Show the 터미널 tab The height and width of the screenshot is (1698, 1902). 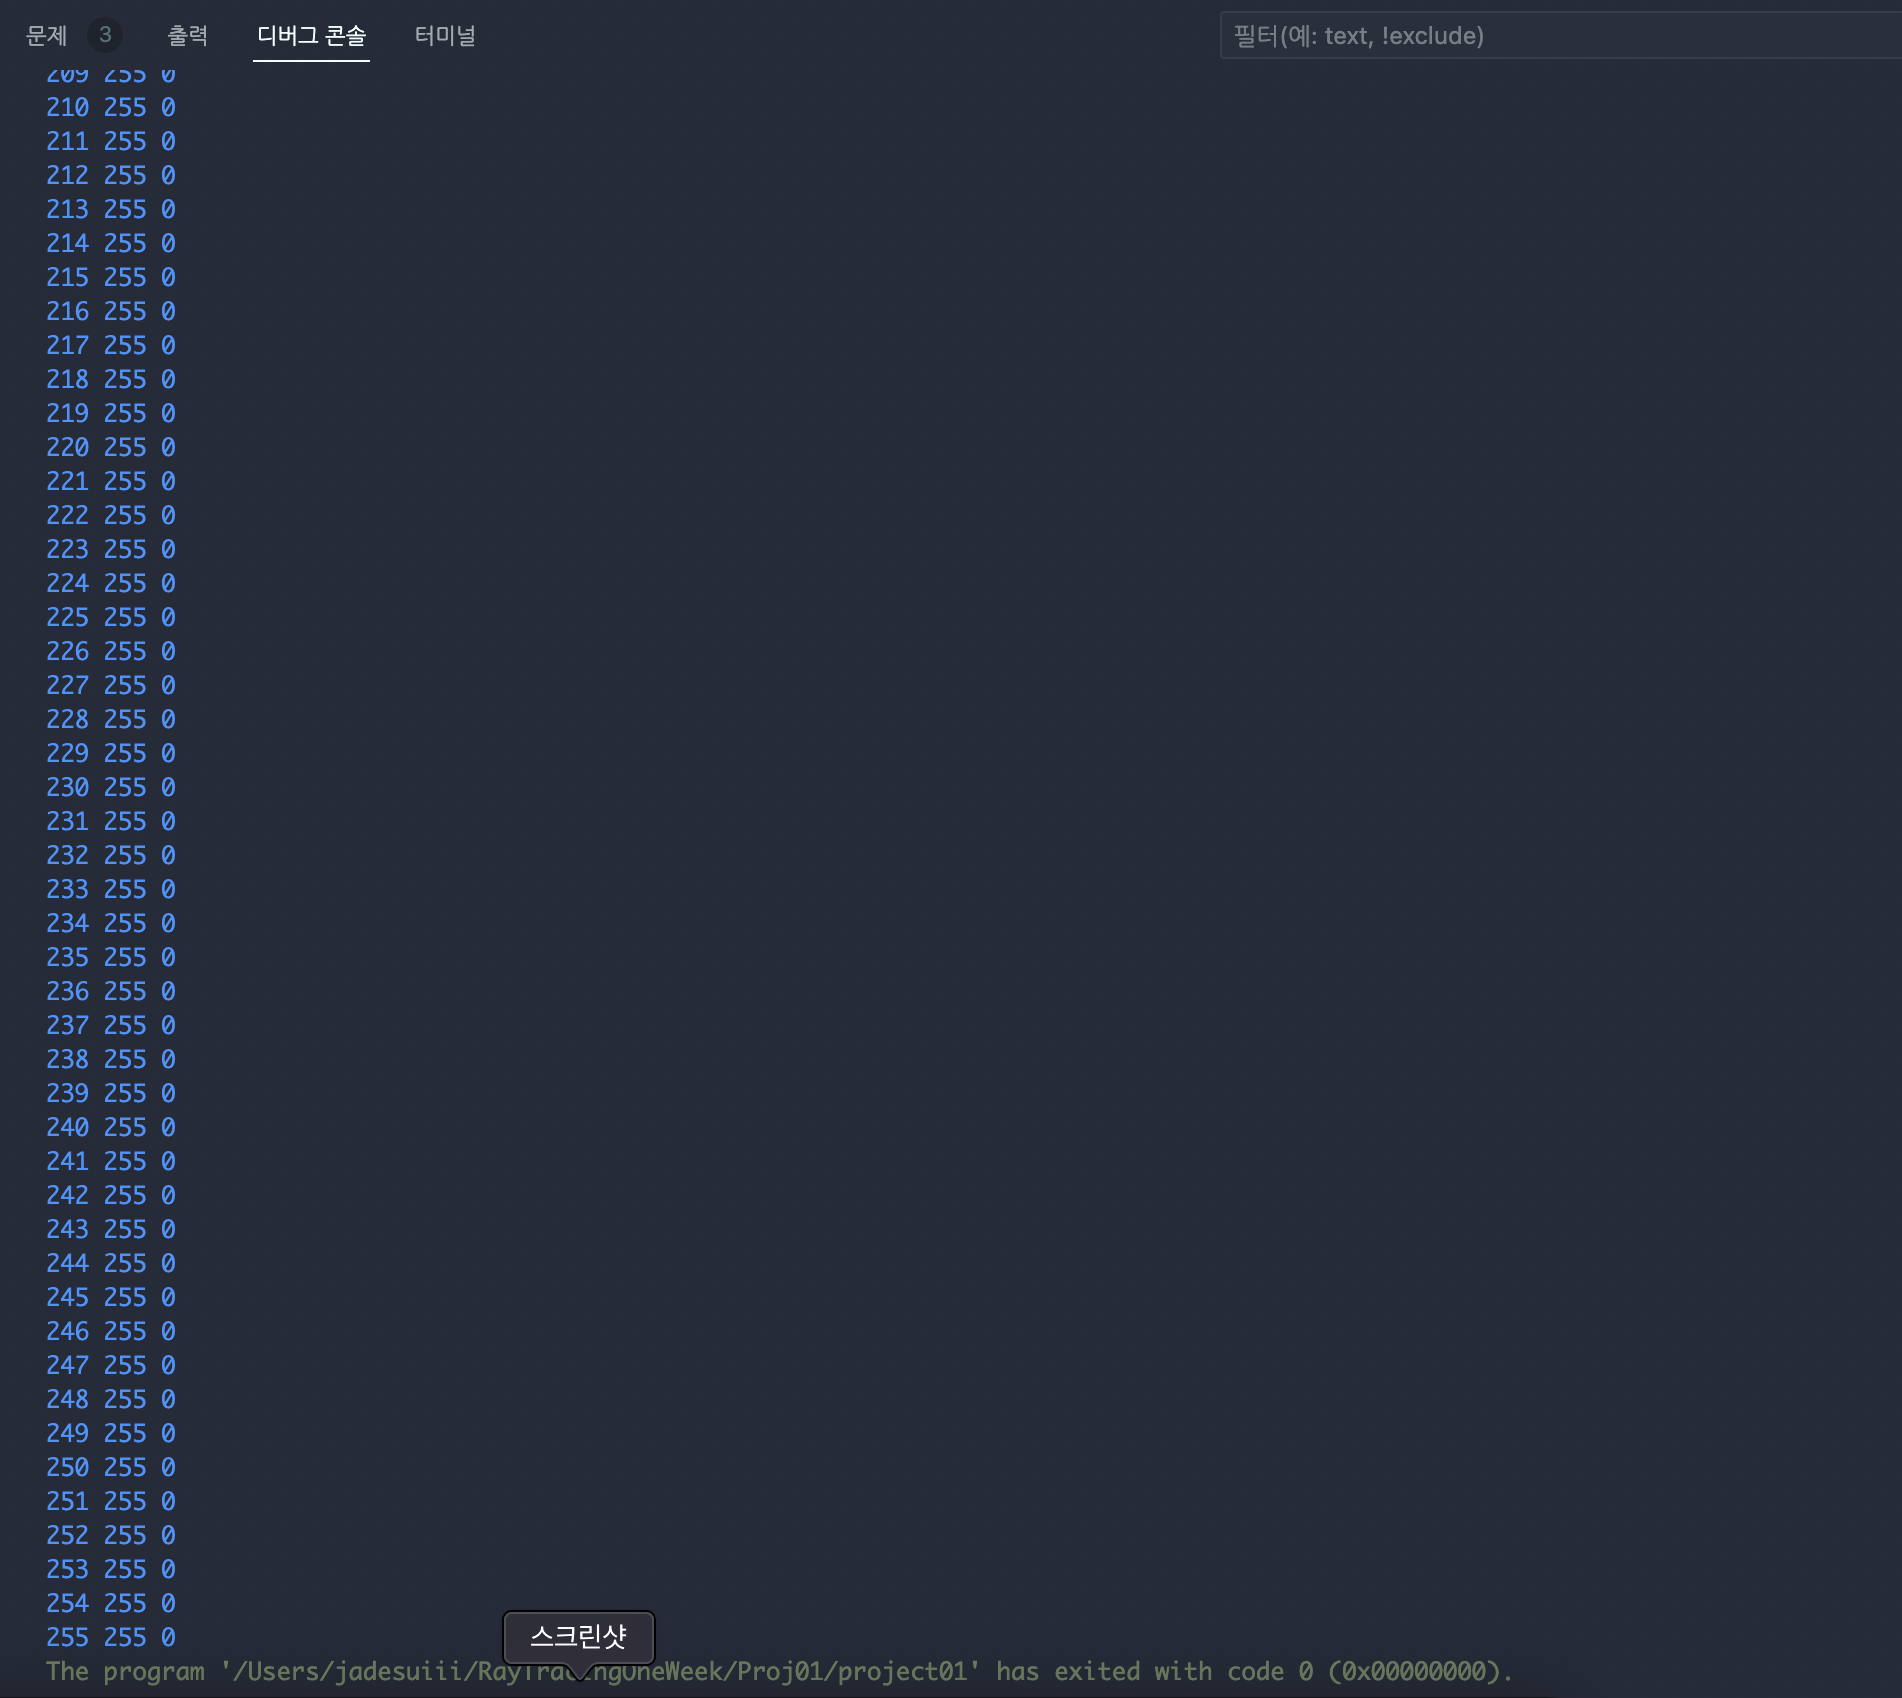[x=445, y=36]
